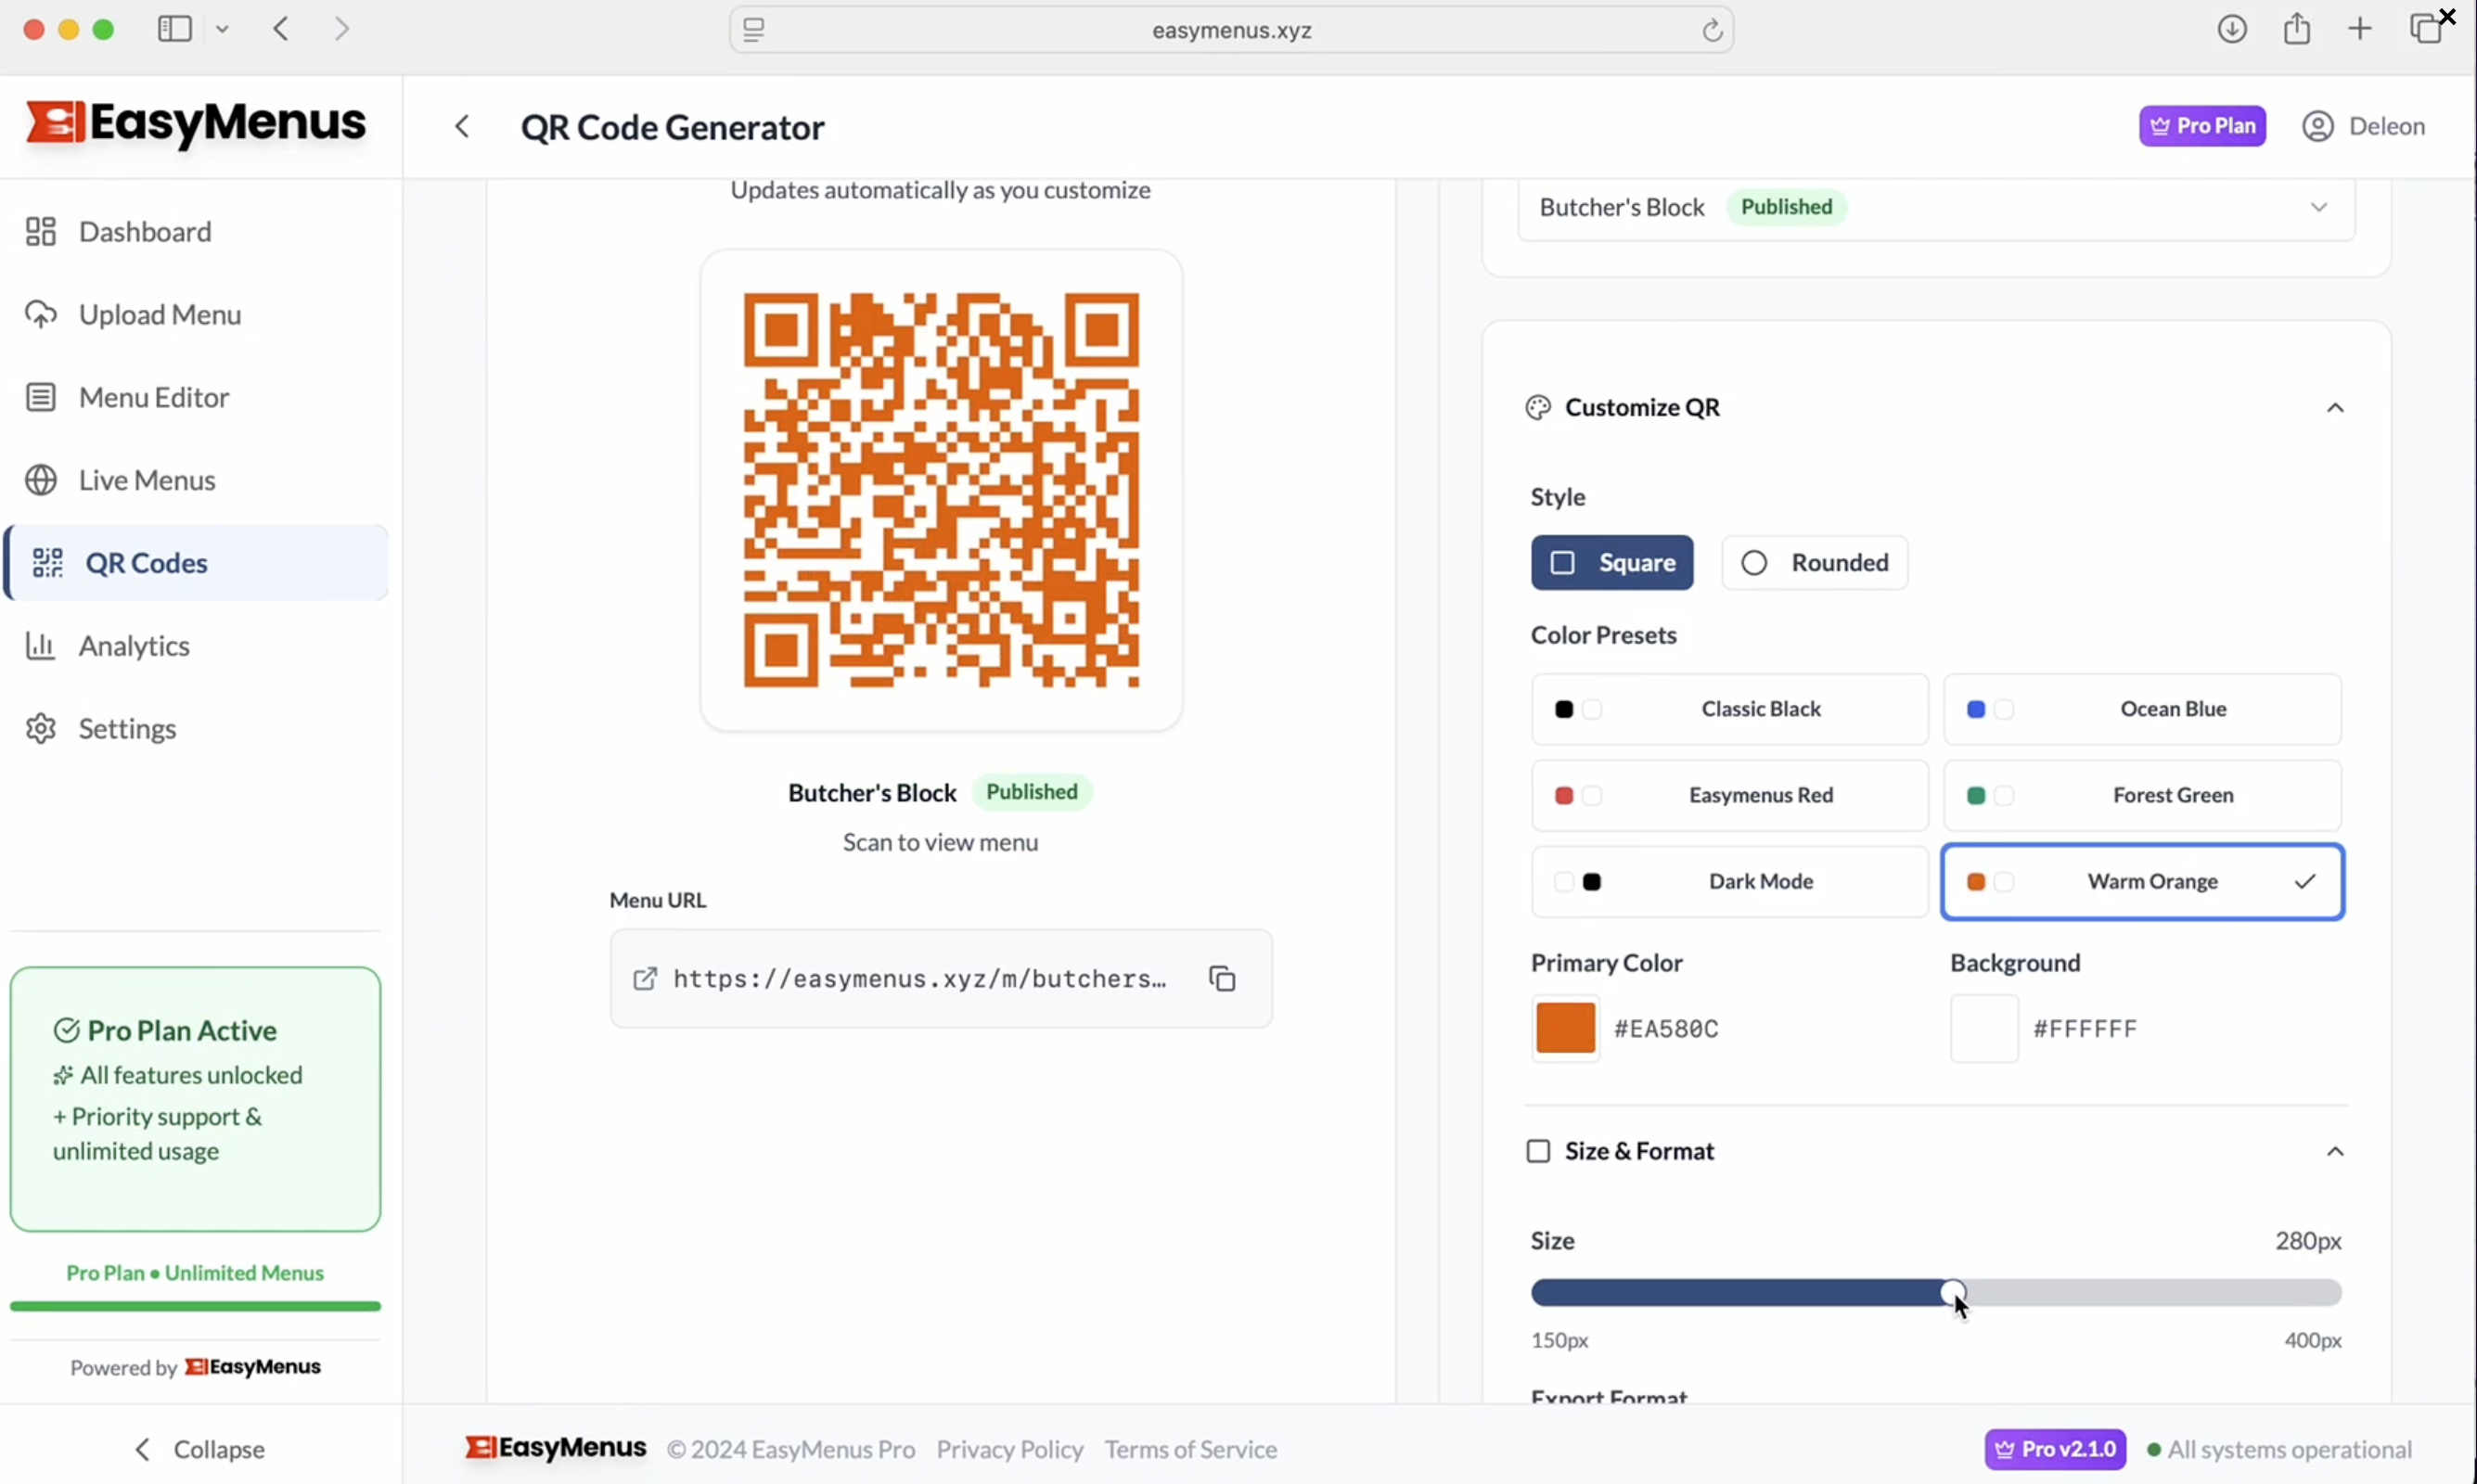Click the back arrow beside QR Code Generator
2477x1484 pixels.
pos(462,127)
